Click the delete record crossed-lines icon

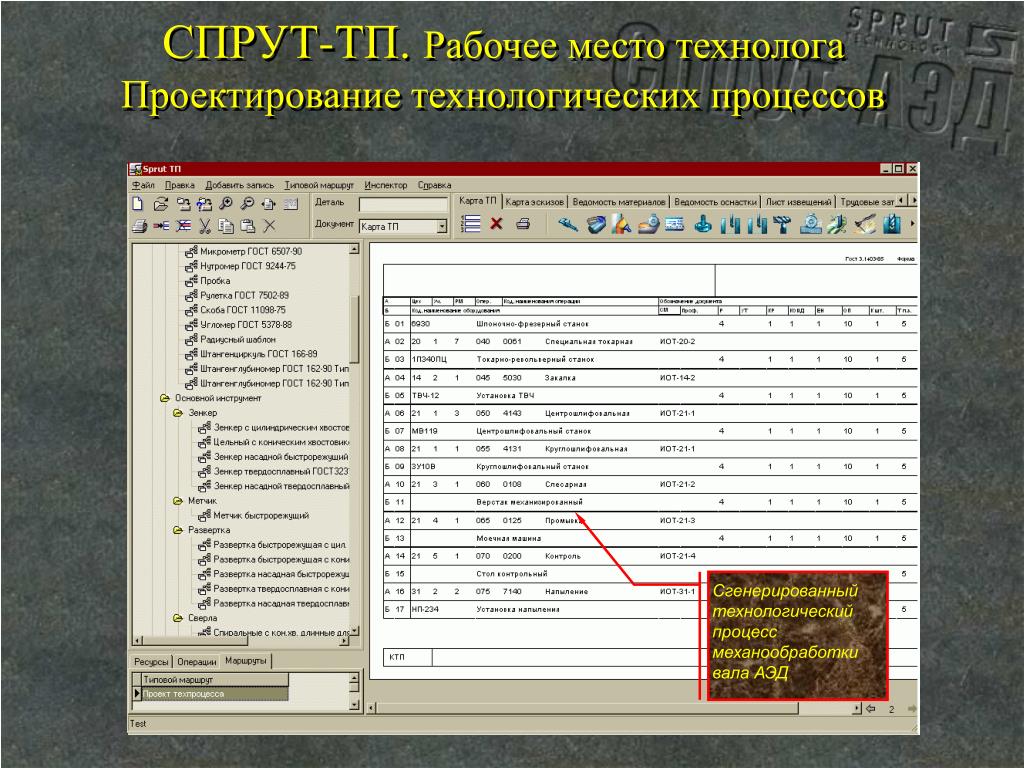pyautogui.click(x=184, y=226)
